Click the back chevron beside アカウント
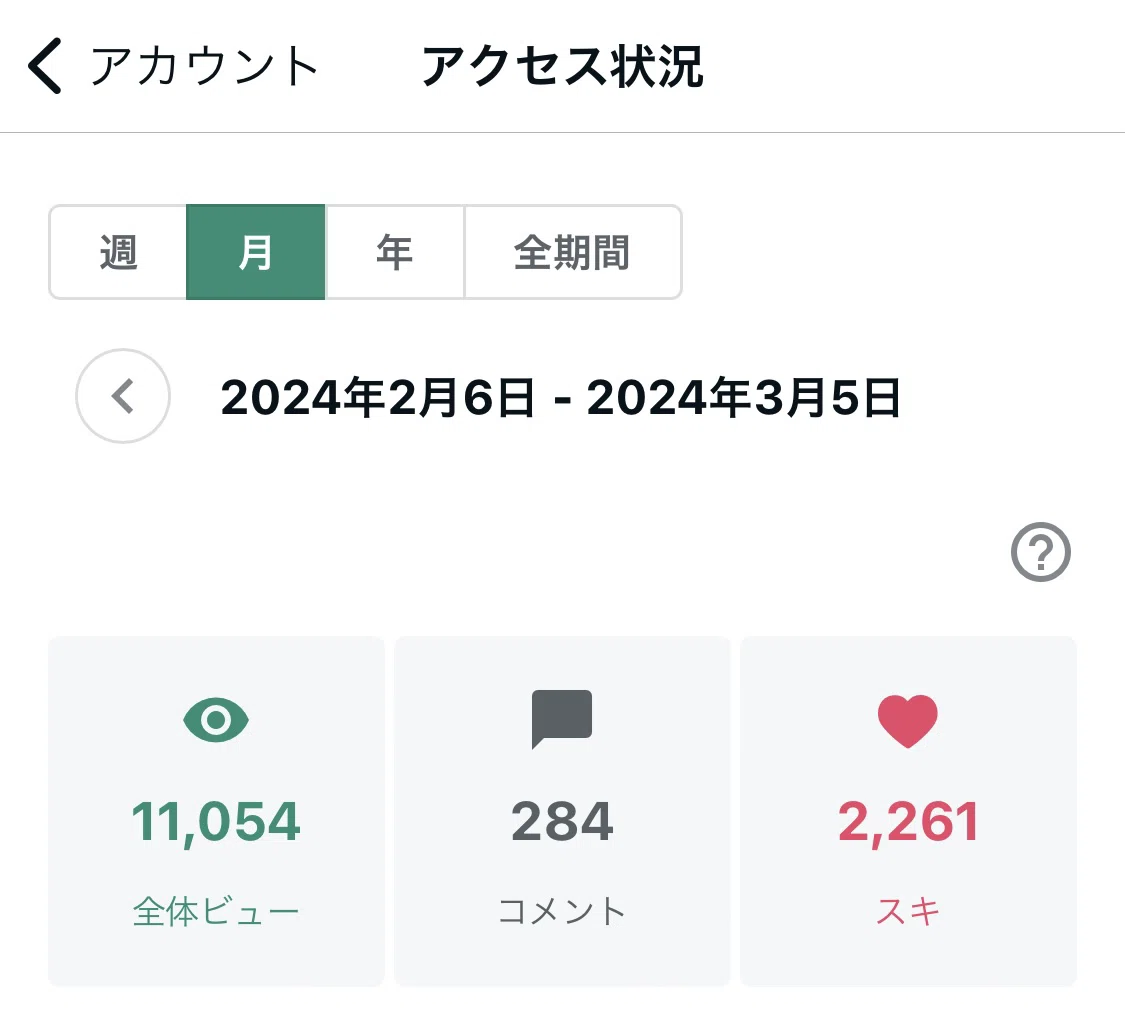Viewport: 1125px width, 1011px height. pos(44,66)
